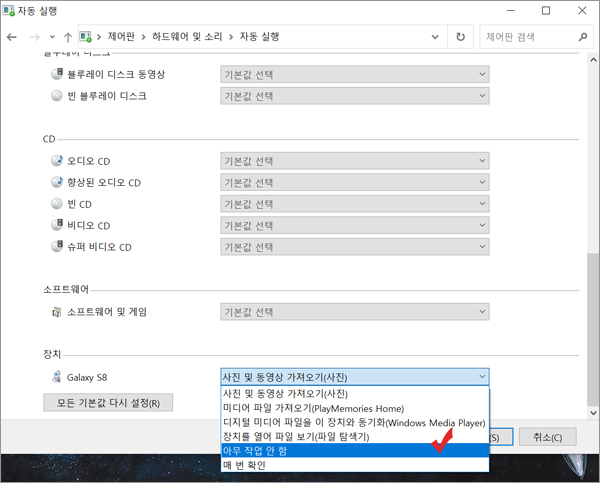Image resolution: width=600 pixels, height=483 pixels.
Task: Select 제어판 breadcrumb
Action: 121,36
